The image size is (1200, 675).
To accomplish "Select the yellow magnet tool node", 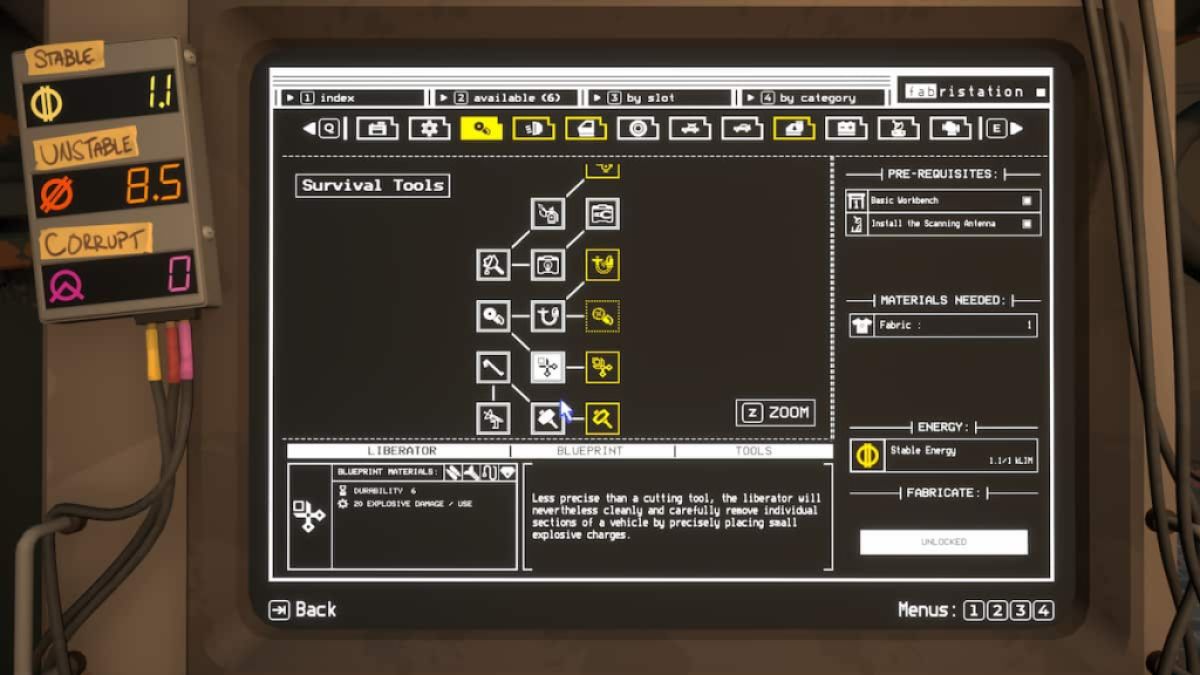I will [602, 264].
